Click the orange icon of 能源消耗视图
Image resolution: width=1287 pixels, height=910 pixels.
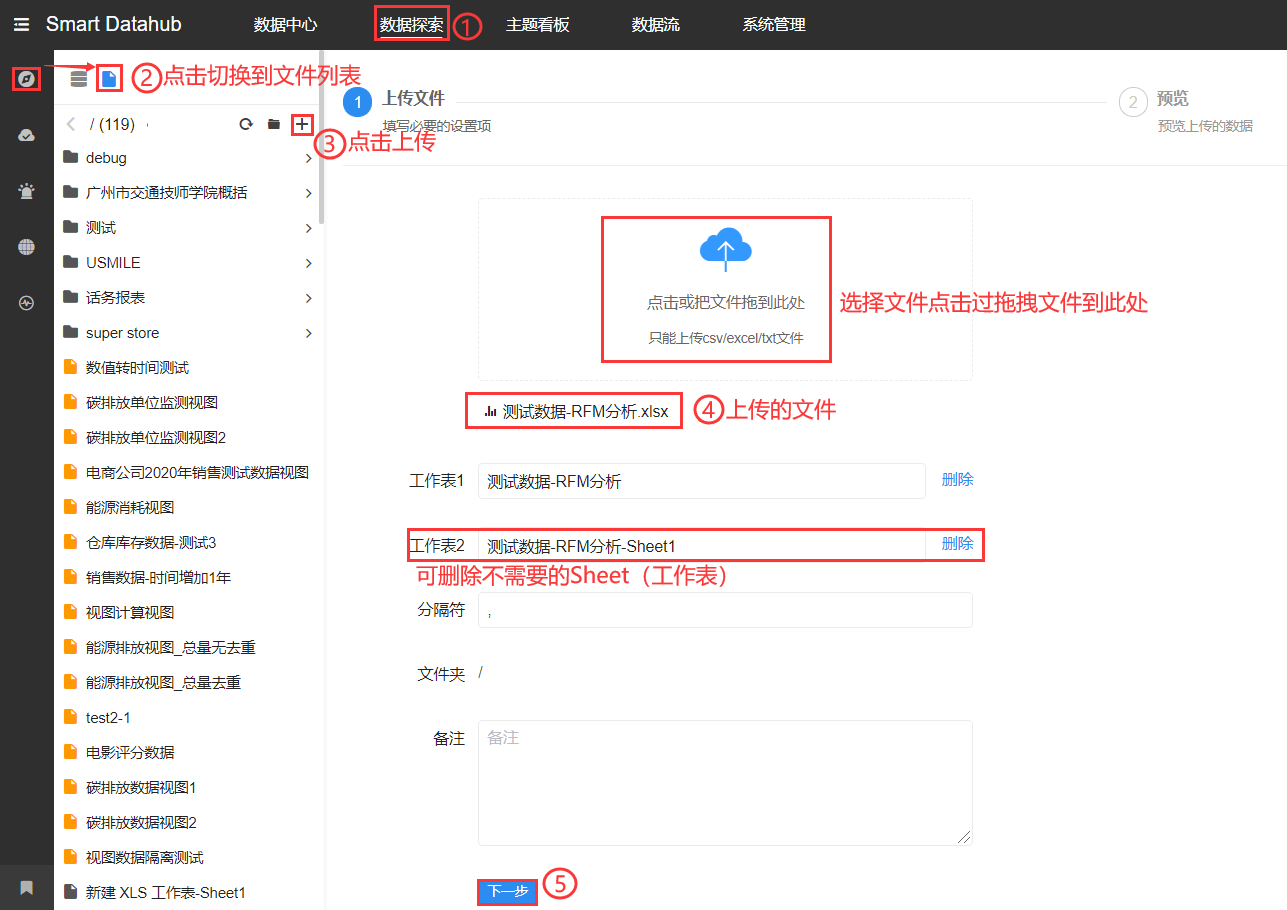(x=70, y=507)
